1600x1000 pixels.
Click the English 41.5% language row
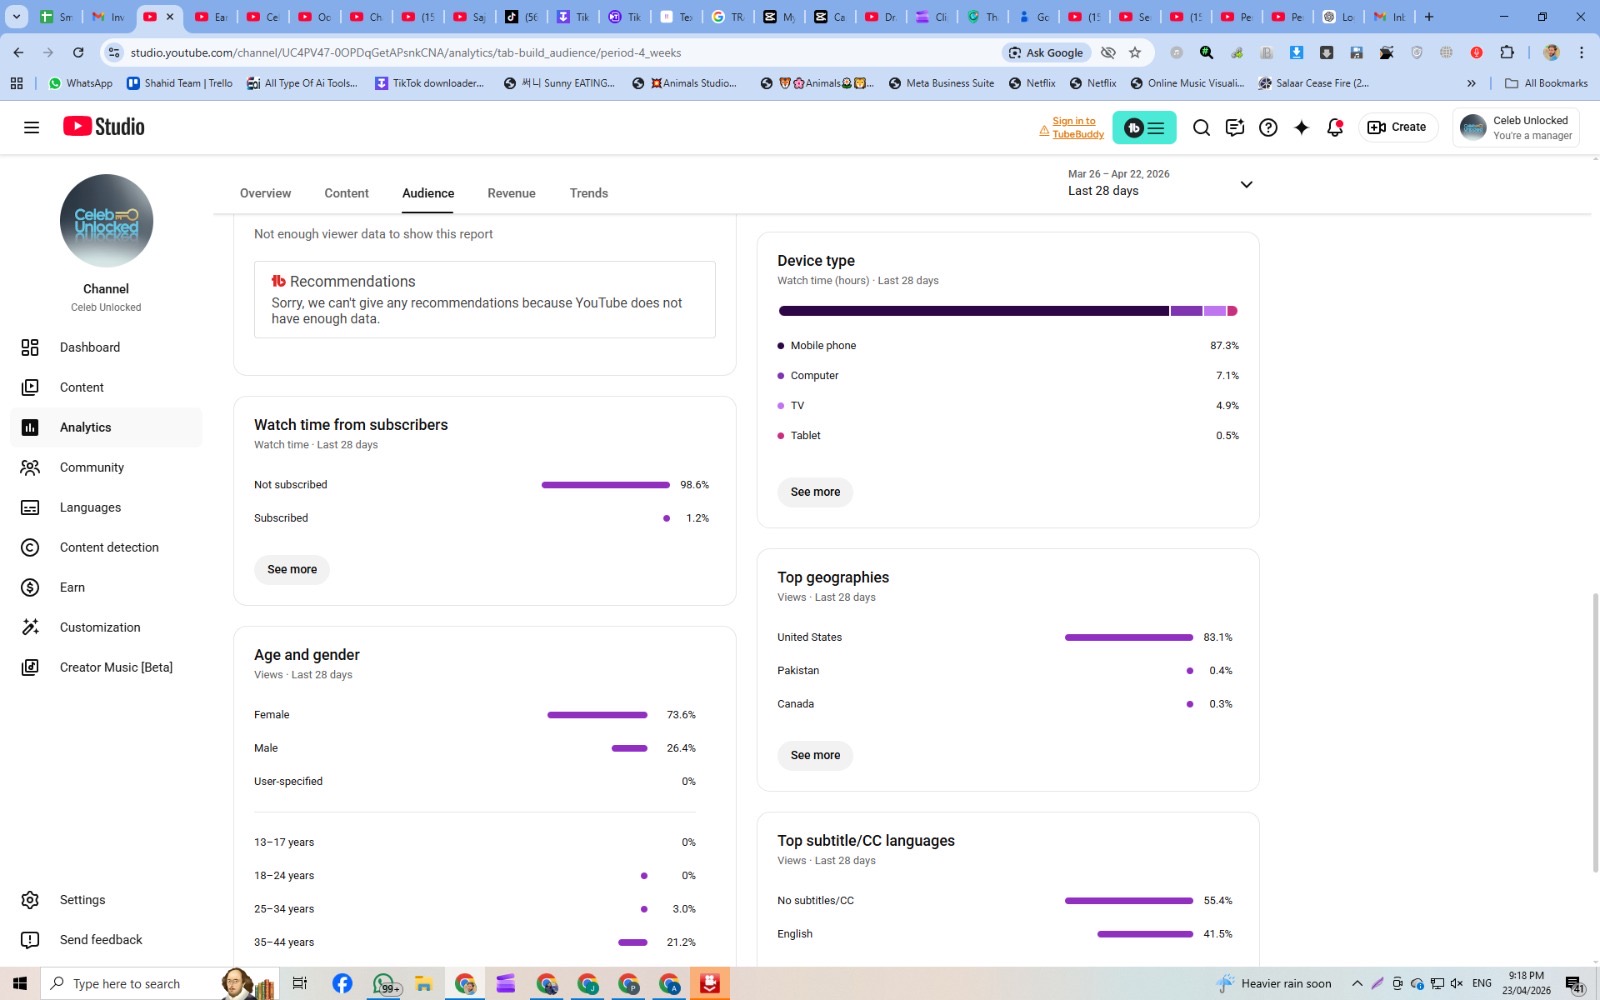1005,934
